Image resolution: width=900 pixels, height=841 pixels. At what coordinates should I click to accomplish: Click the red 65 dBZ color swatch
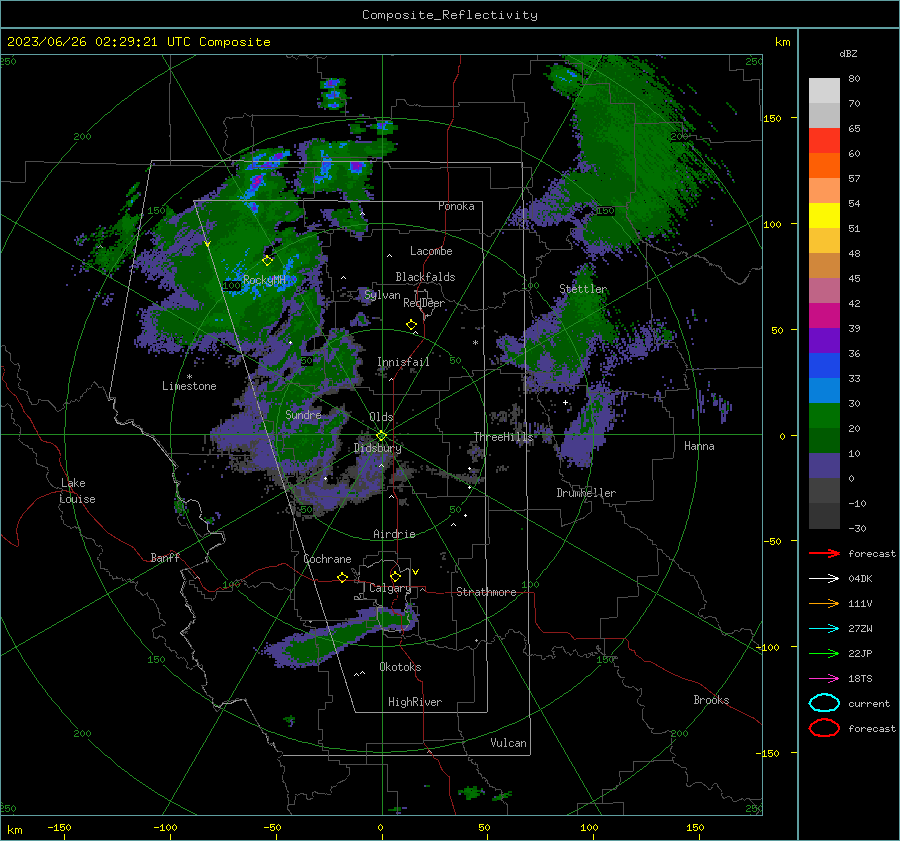(824, 140)
